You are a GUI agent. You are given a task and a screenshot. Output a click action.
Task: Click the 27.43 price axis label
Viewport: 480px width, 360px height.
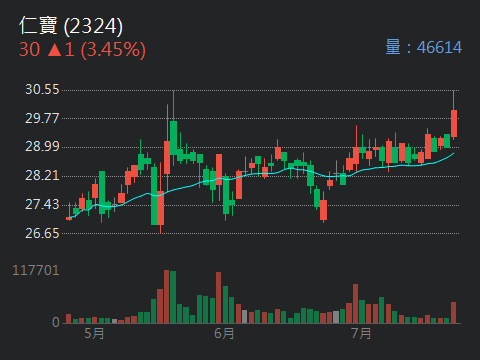click(42, 204)
